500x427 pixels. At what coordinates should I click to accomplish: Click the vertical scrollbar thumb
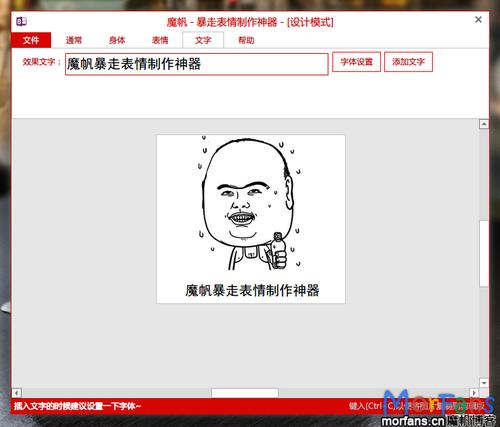click(484, 253)
